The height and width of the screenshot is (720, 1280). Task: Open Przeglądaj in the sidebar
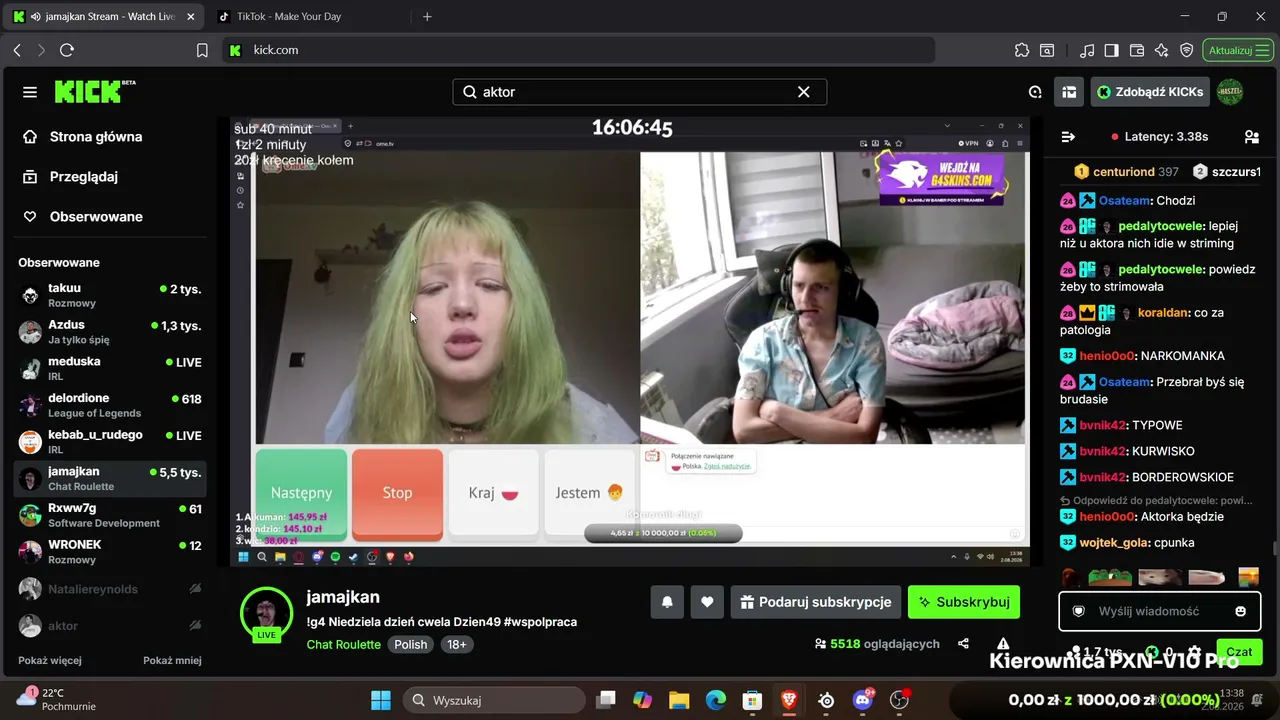coord(110,177)
